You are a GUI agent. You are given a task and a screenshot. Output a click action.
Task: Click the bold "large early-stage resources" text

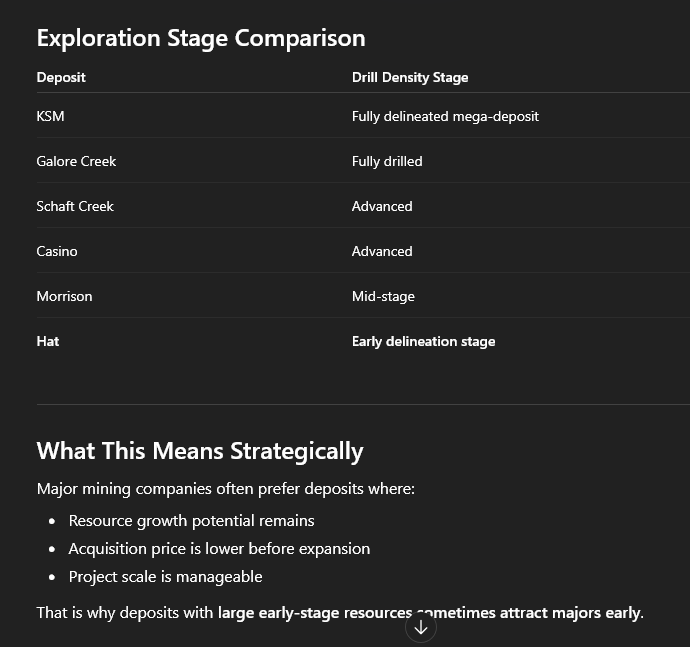pos(314,612)
